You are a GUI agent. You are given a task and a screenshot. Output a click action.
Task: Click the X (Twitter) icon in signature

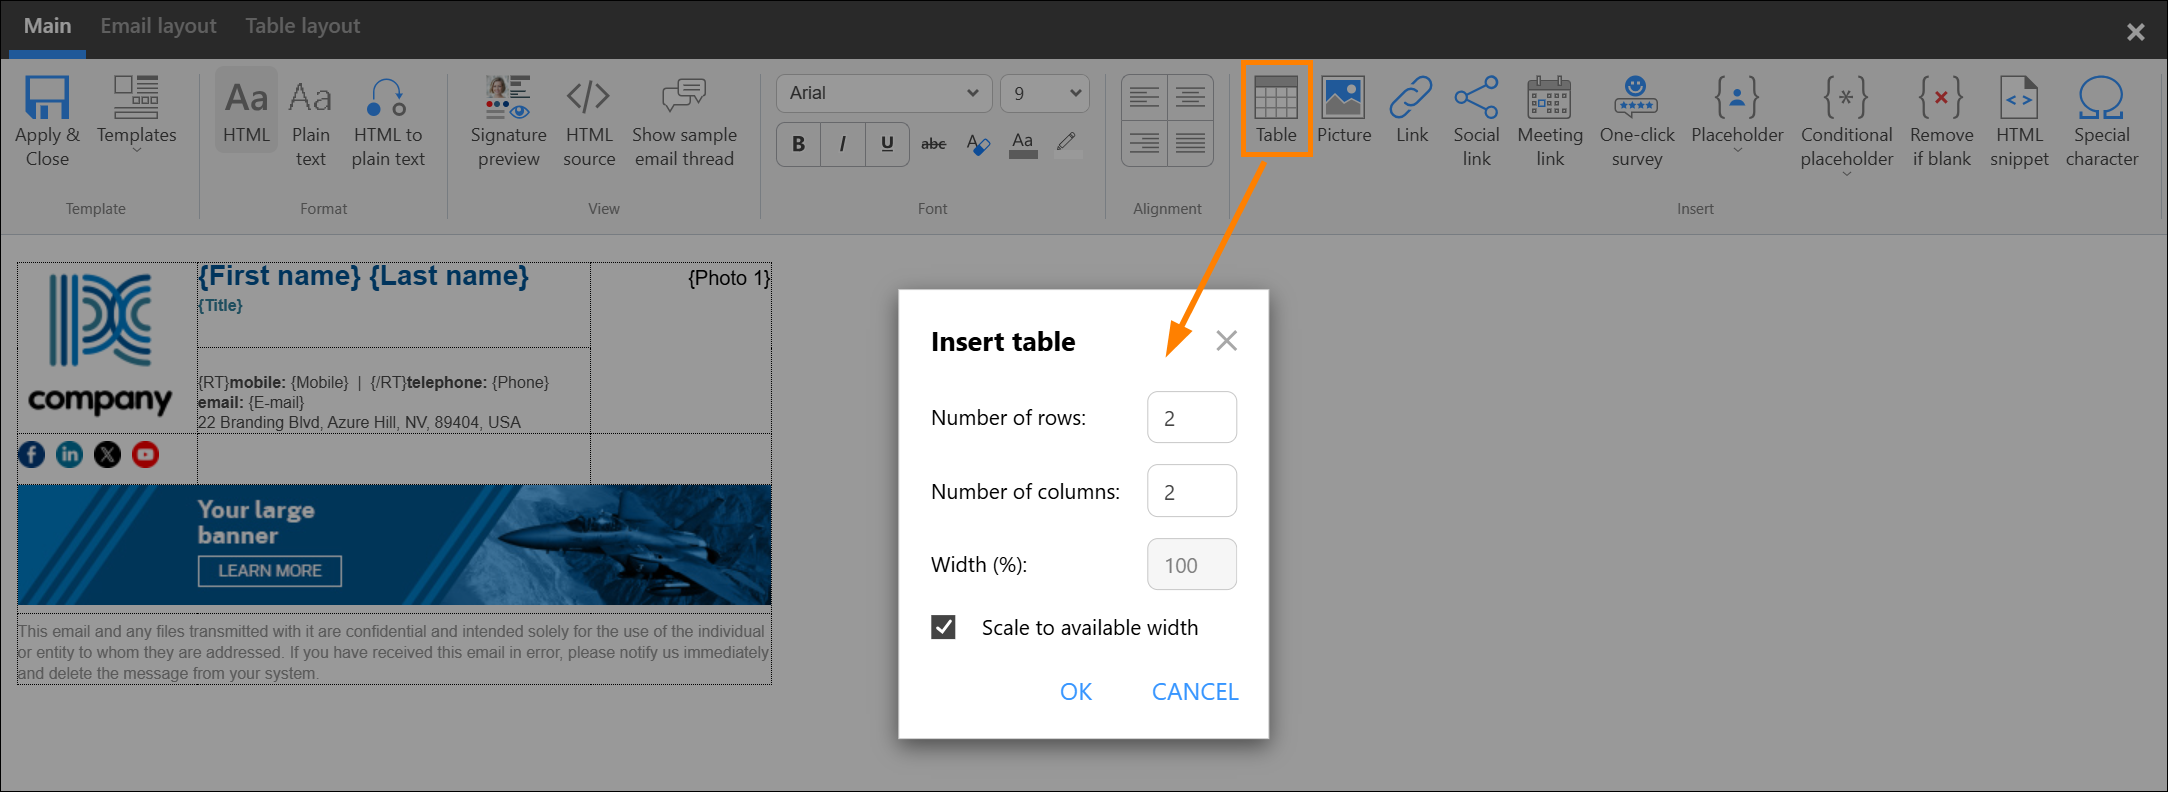[x=107, y=455]
